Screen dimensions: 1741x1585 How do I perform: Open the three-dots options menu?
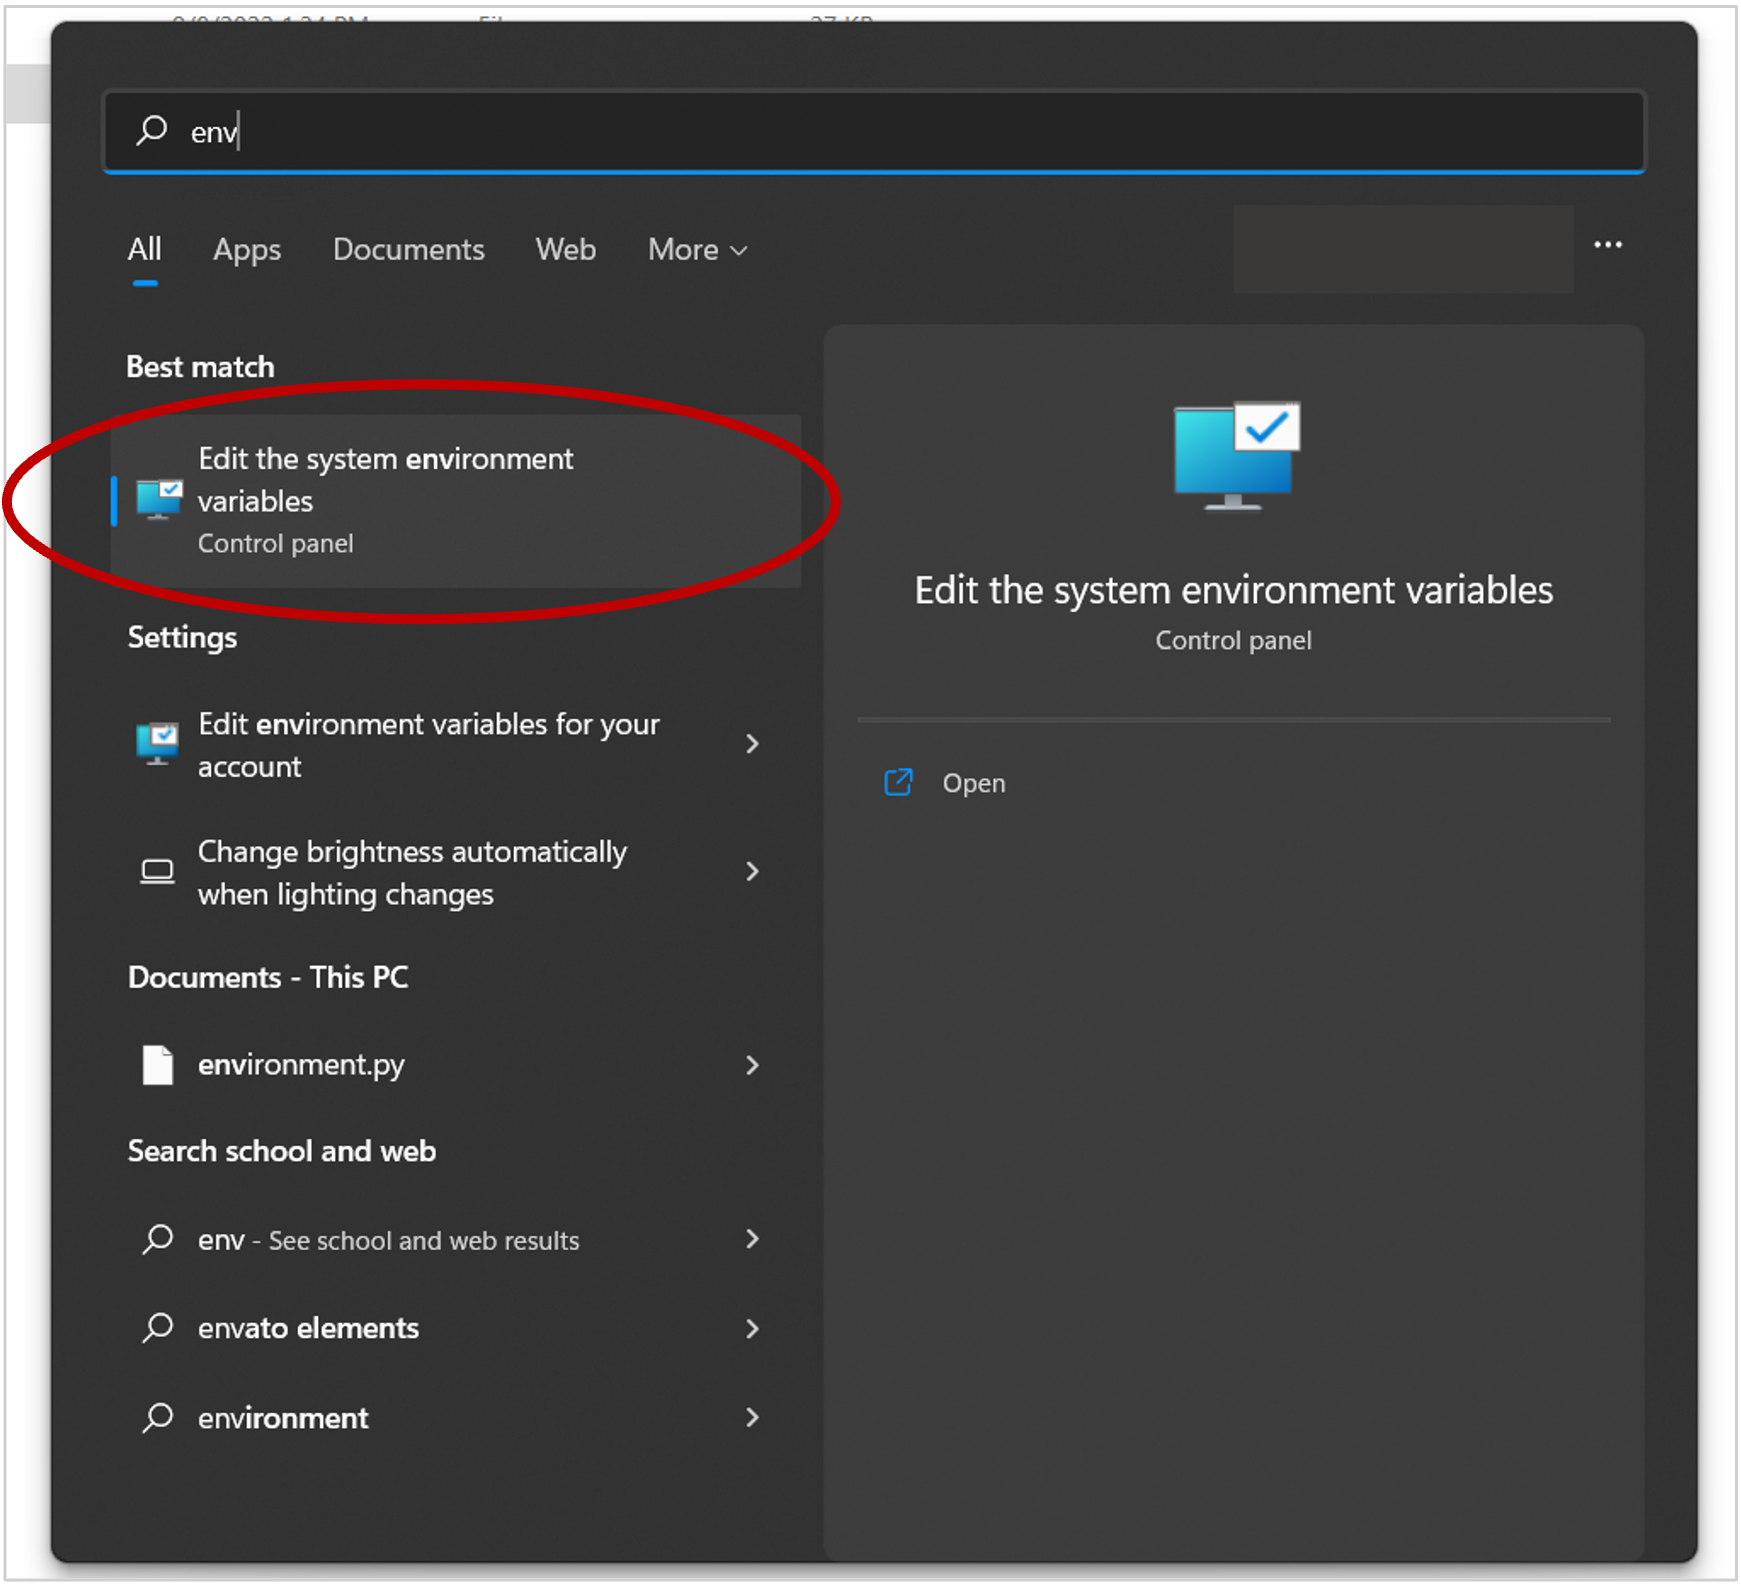click(1607, 245)
